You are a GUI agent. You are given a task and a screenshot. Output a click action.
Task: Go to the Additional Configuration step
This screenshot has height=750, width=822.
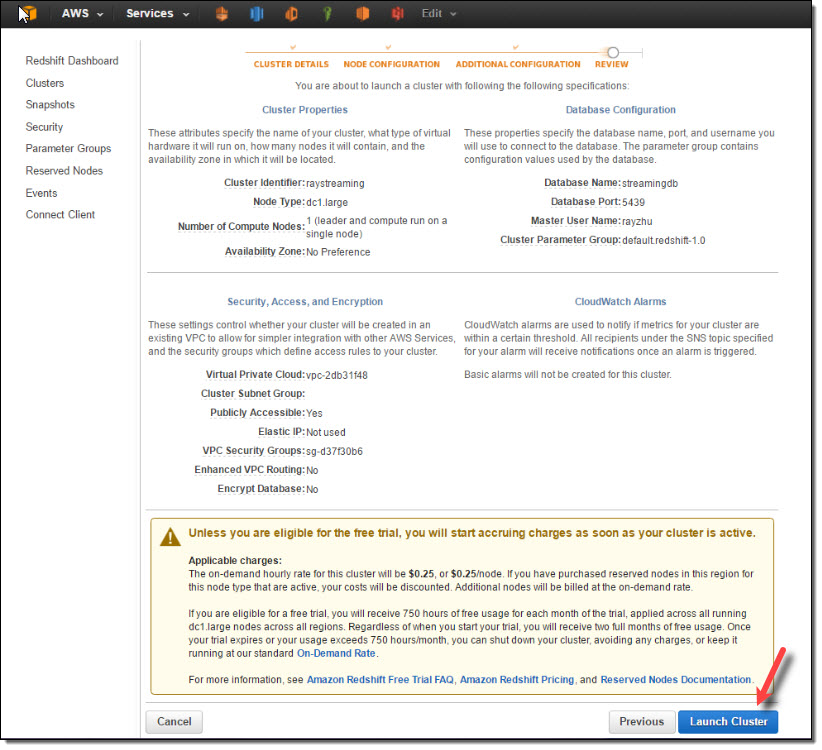517,64
